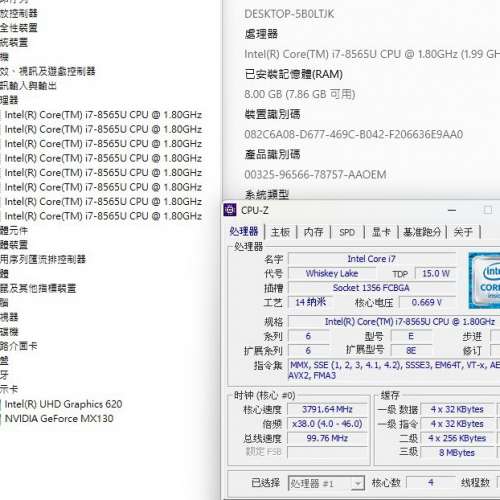
Task: Click the 用序列匯流排控制器 device category
Action: coord(43,259)
